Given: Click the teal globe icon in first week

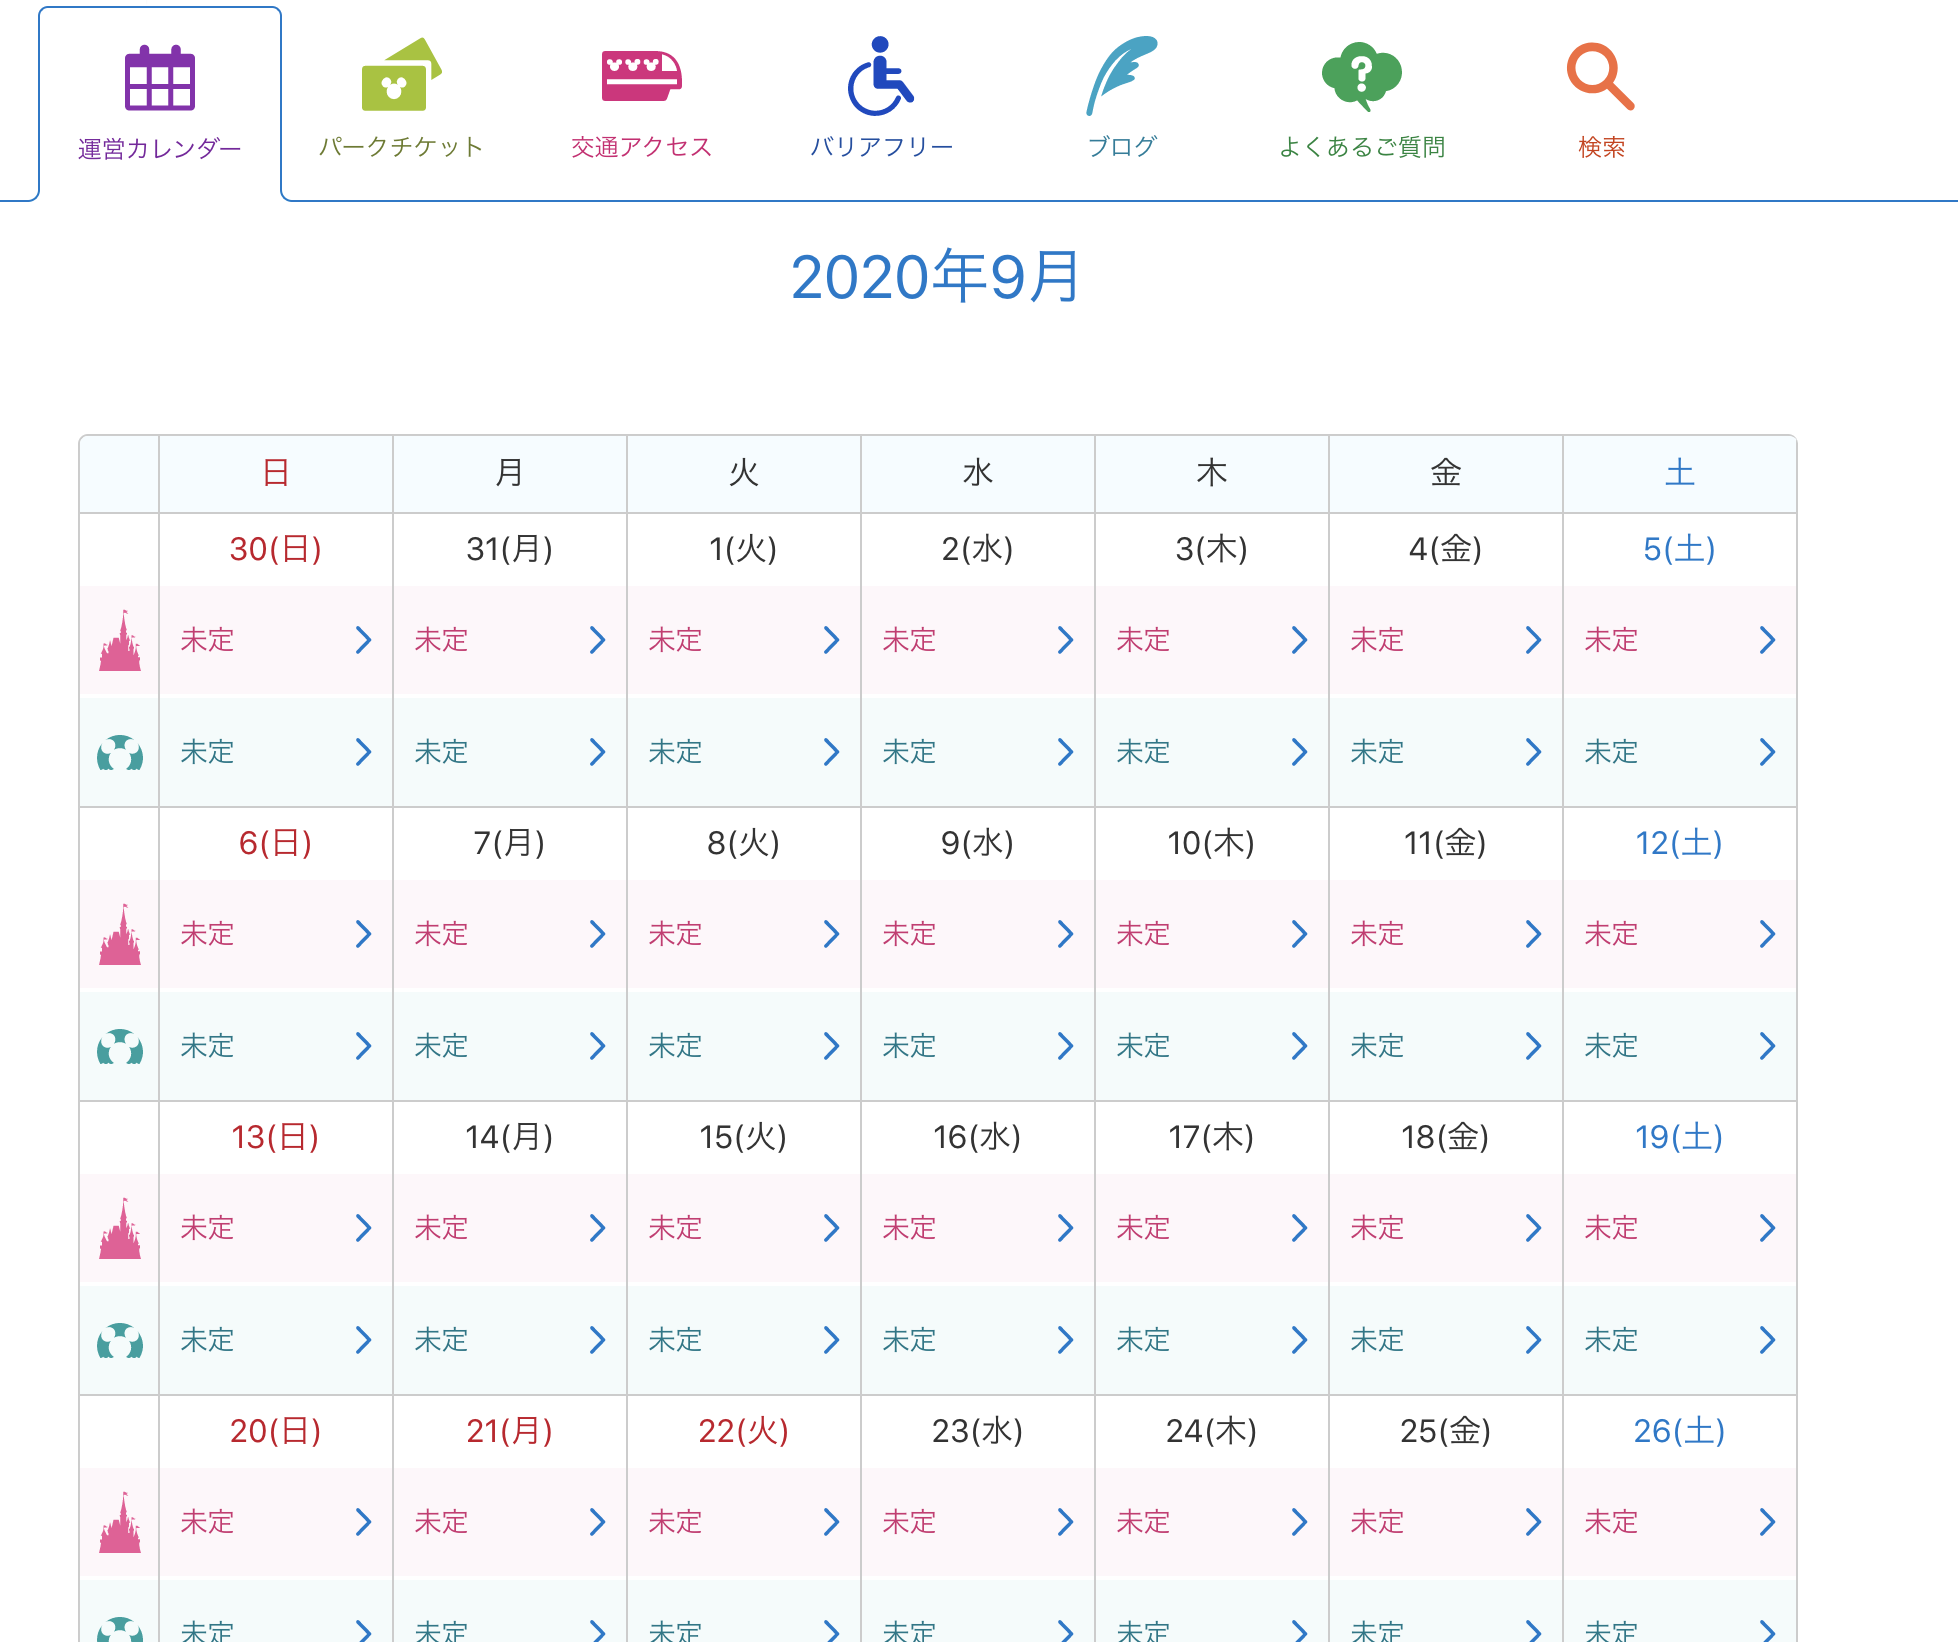Looking at the screenshot, I should (x=120, y=753).
